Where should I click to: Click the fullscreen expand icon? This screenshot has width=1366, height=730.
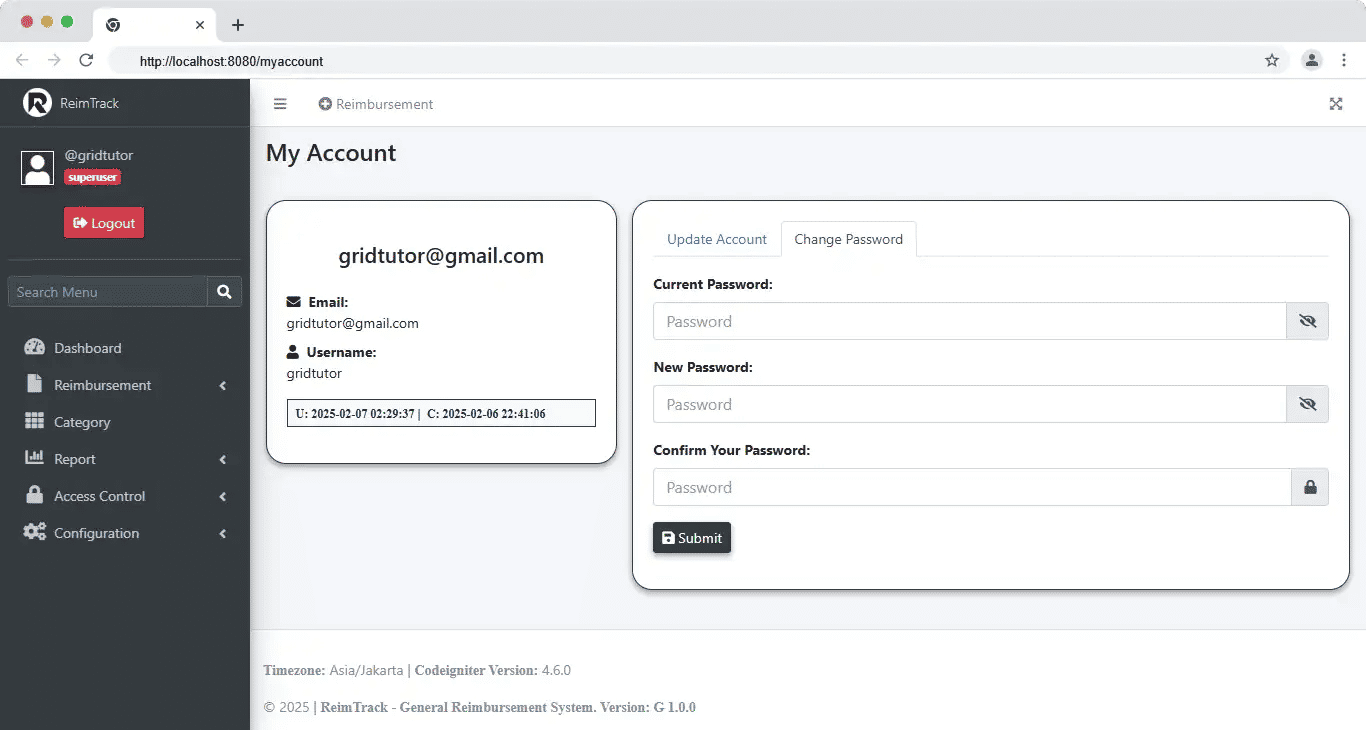[x=1335, y=104]
